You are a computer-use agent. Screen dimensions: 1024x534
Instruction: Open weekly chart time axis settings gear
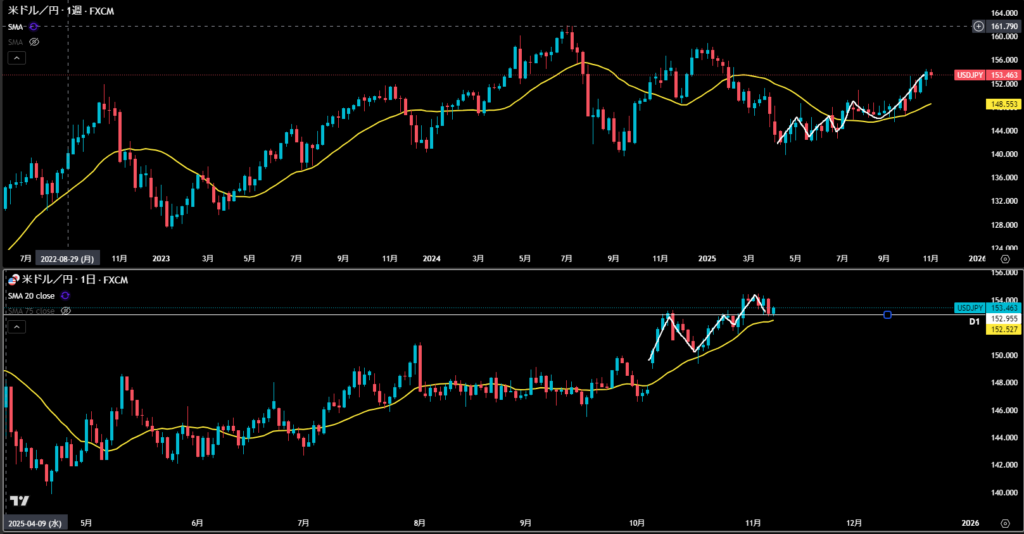click(x=1004, y=257)
